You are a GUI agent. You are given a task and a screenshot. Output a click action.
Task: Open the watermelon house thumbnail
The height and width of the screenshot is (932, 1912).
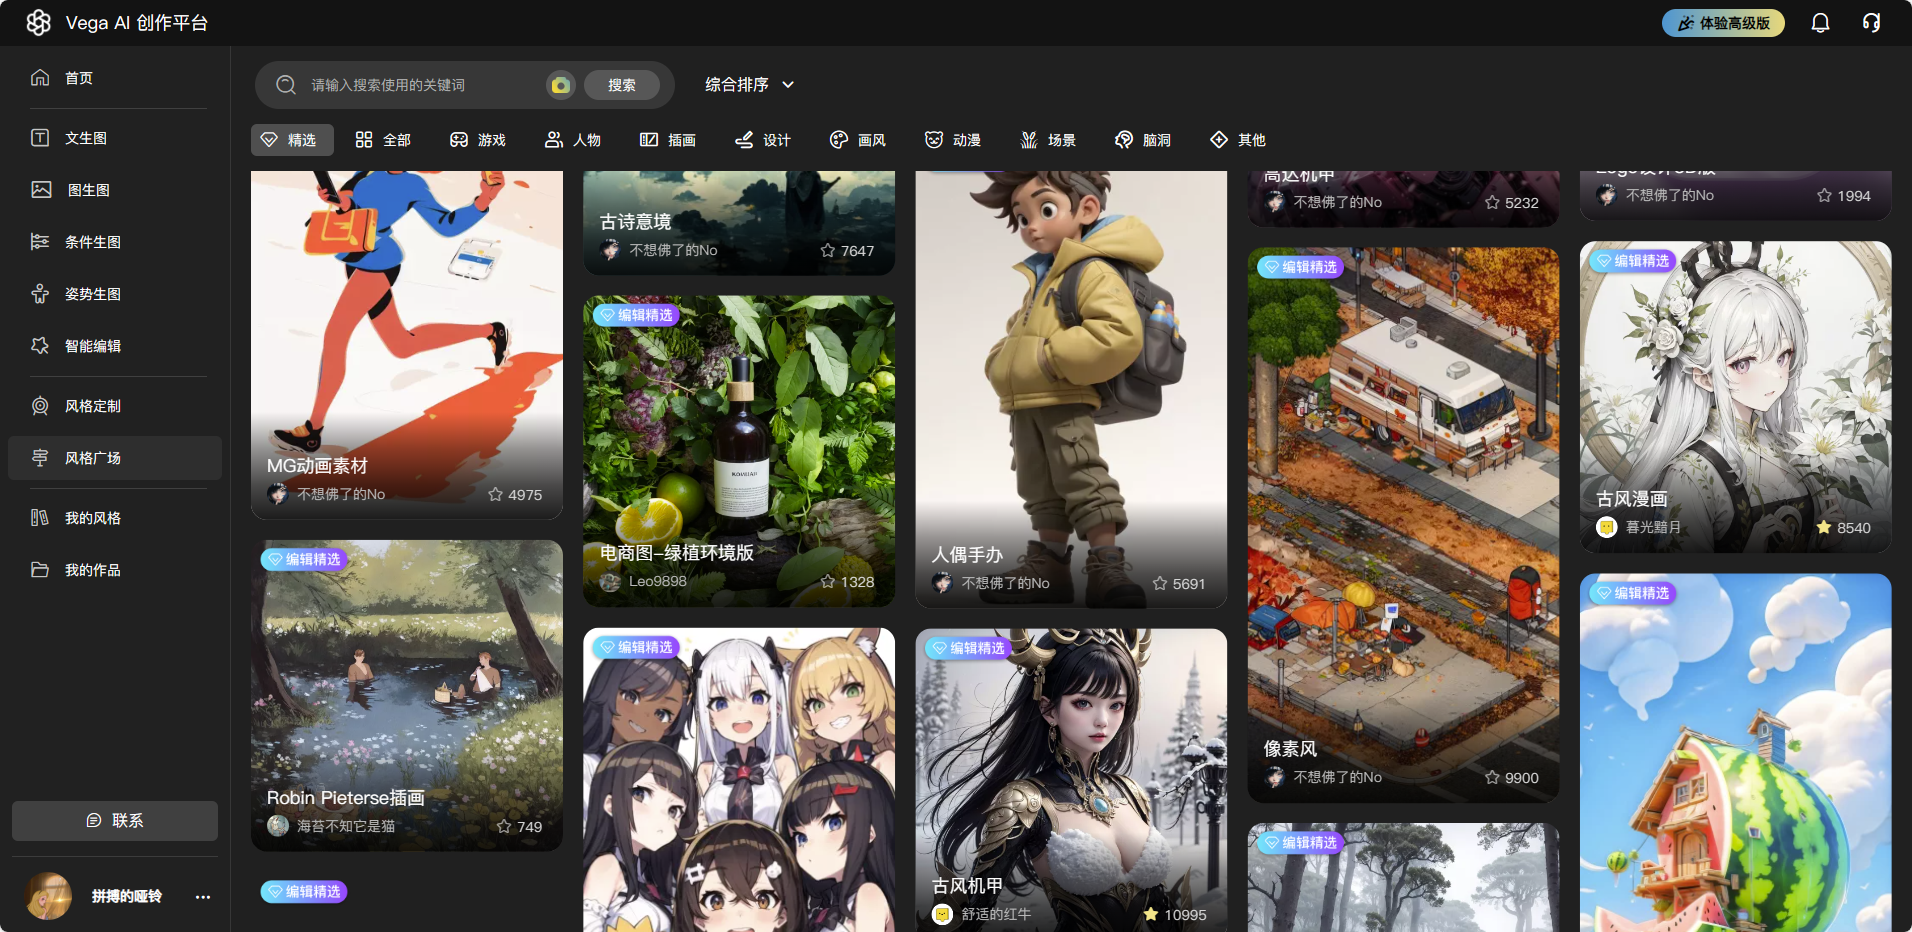point(1735,753)
